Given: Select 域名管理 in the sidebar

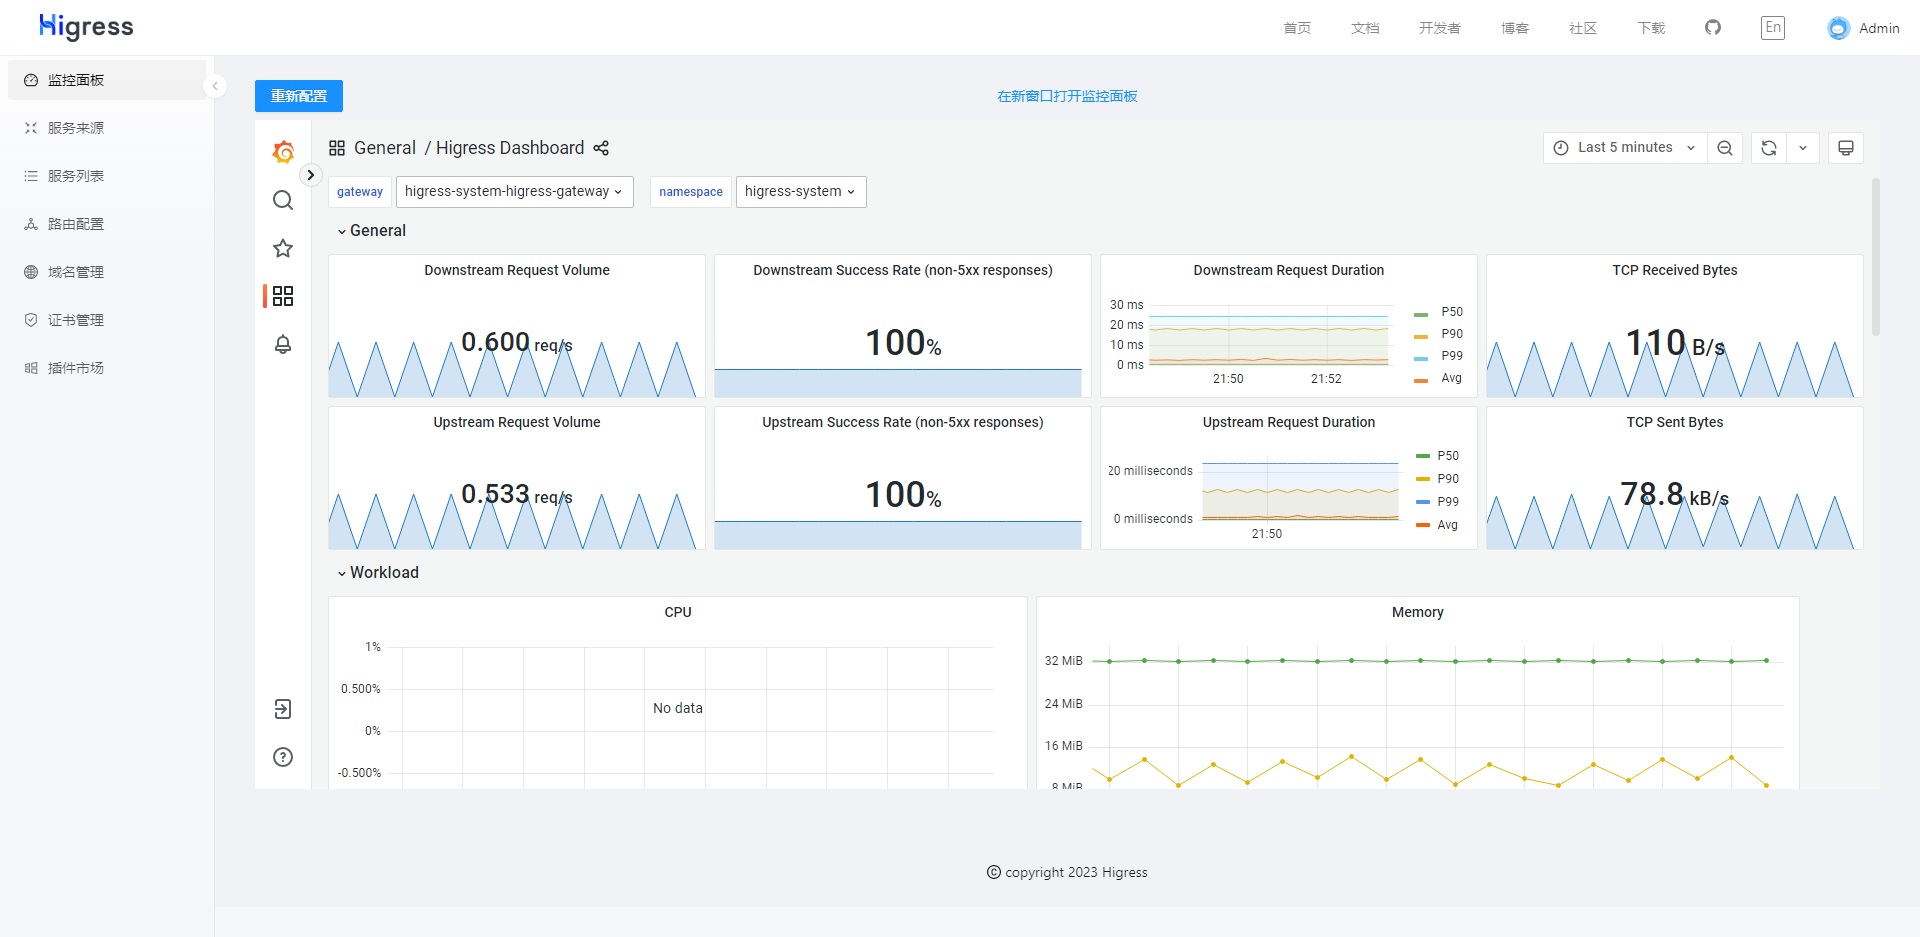Looking at the screenshot, I should [107, 272].
